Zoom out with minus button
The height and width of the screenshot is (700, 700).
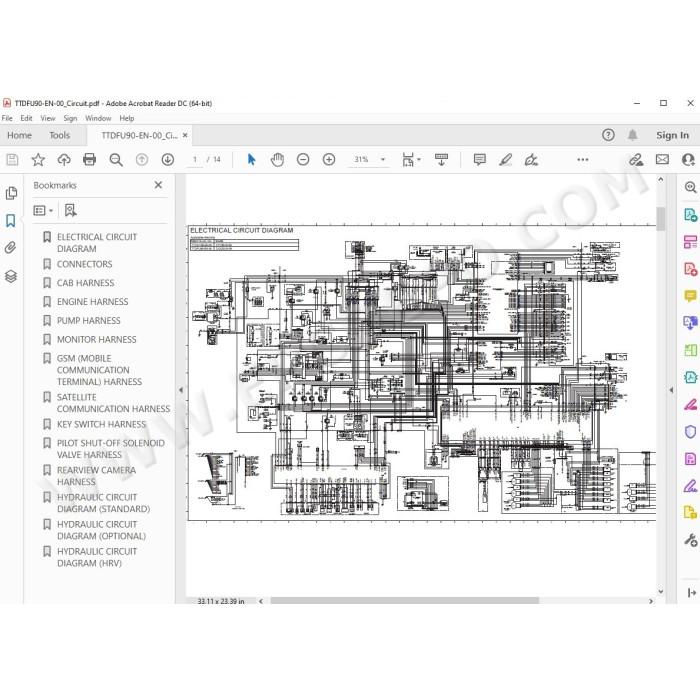click(x=303, y=159)
